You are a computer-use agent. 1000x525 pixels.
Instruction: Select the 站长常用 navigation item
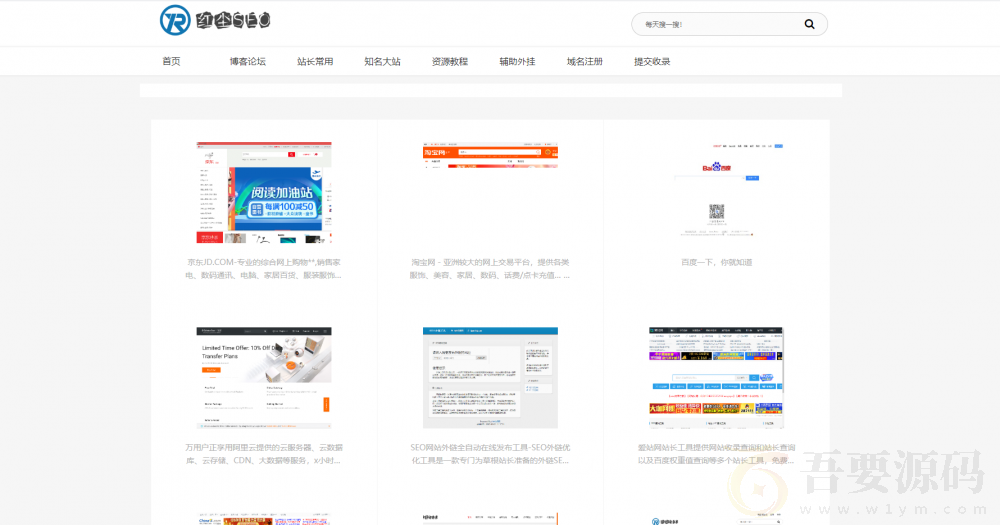coord(315,61)
